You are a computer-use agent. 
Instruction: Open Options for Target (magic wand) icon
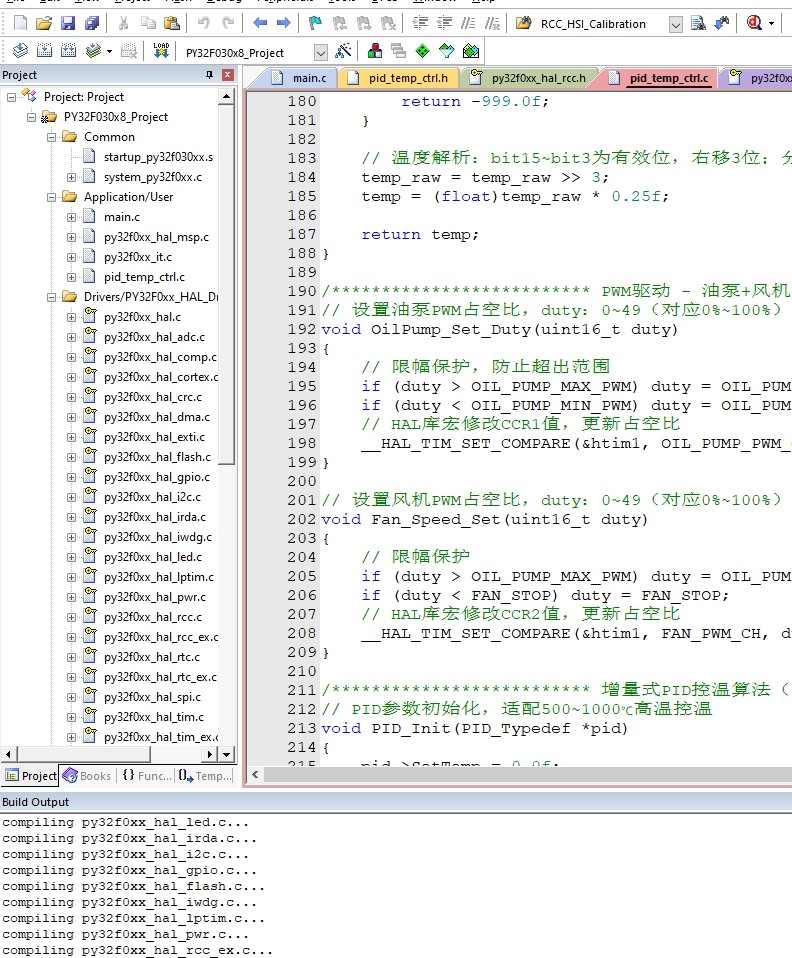[x=343, y=51]
